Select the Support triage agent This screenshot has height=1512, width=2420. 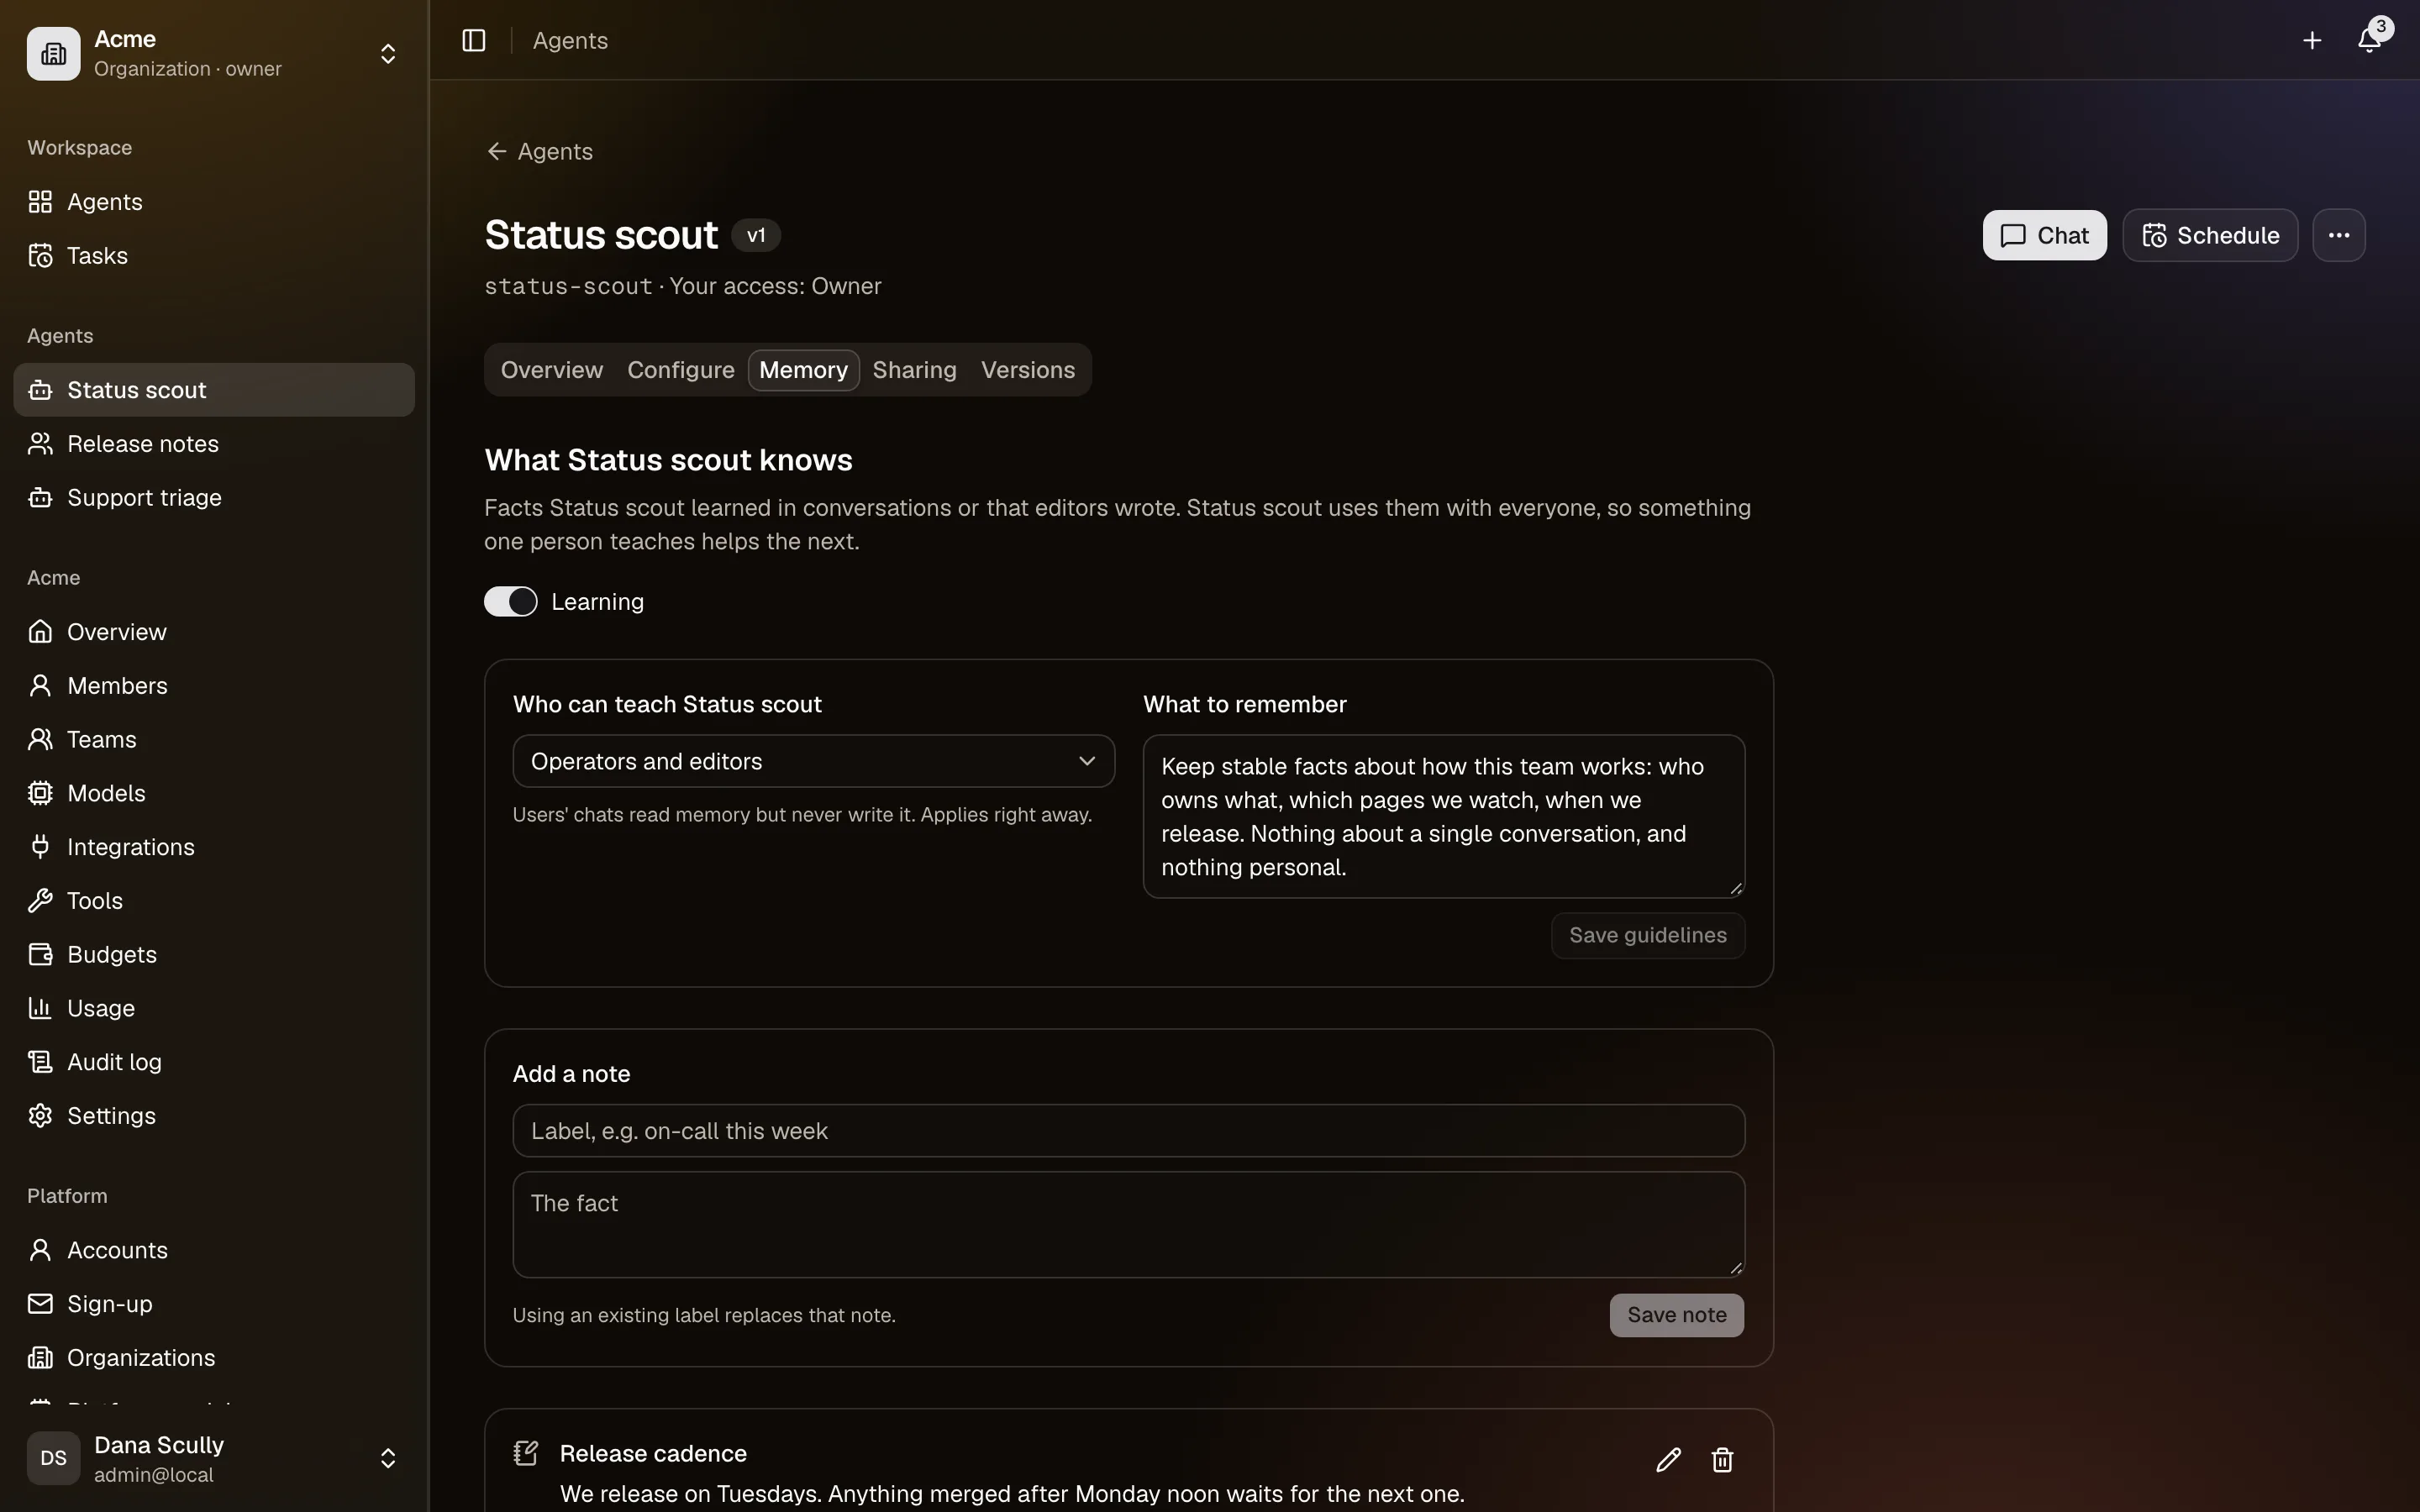(x=214, y=498)
